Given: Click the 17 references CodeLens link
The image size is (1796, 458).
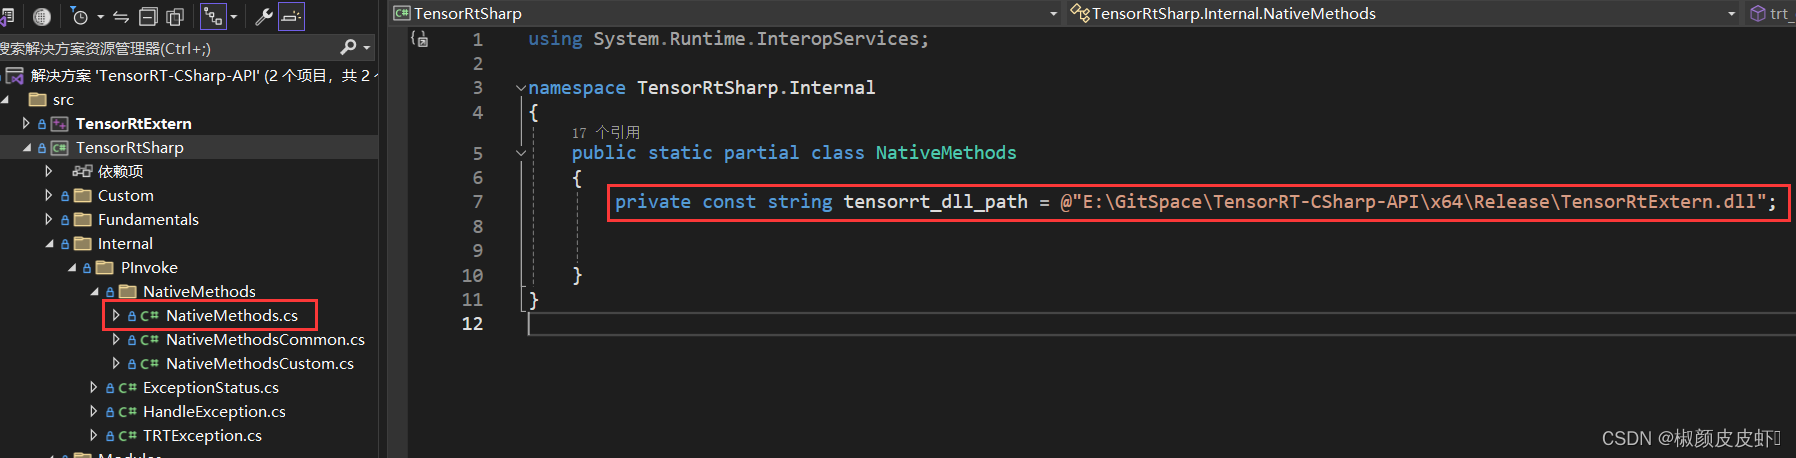Looking at the screenshot, I should 605,132.
